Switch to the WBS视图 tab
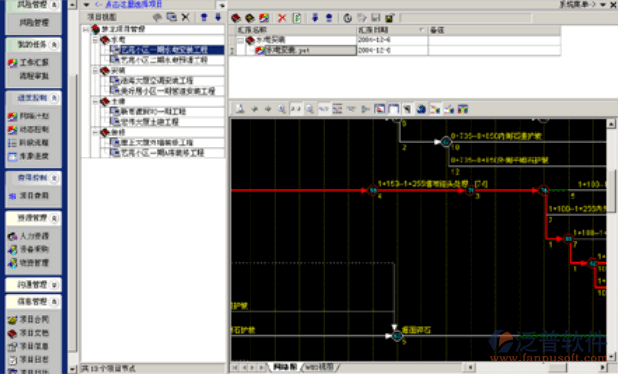This screenshot has height=374, width=618. (x=320, y=367)
